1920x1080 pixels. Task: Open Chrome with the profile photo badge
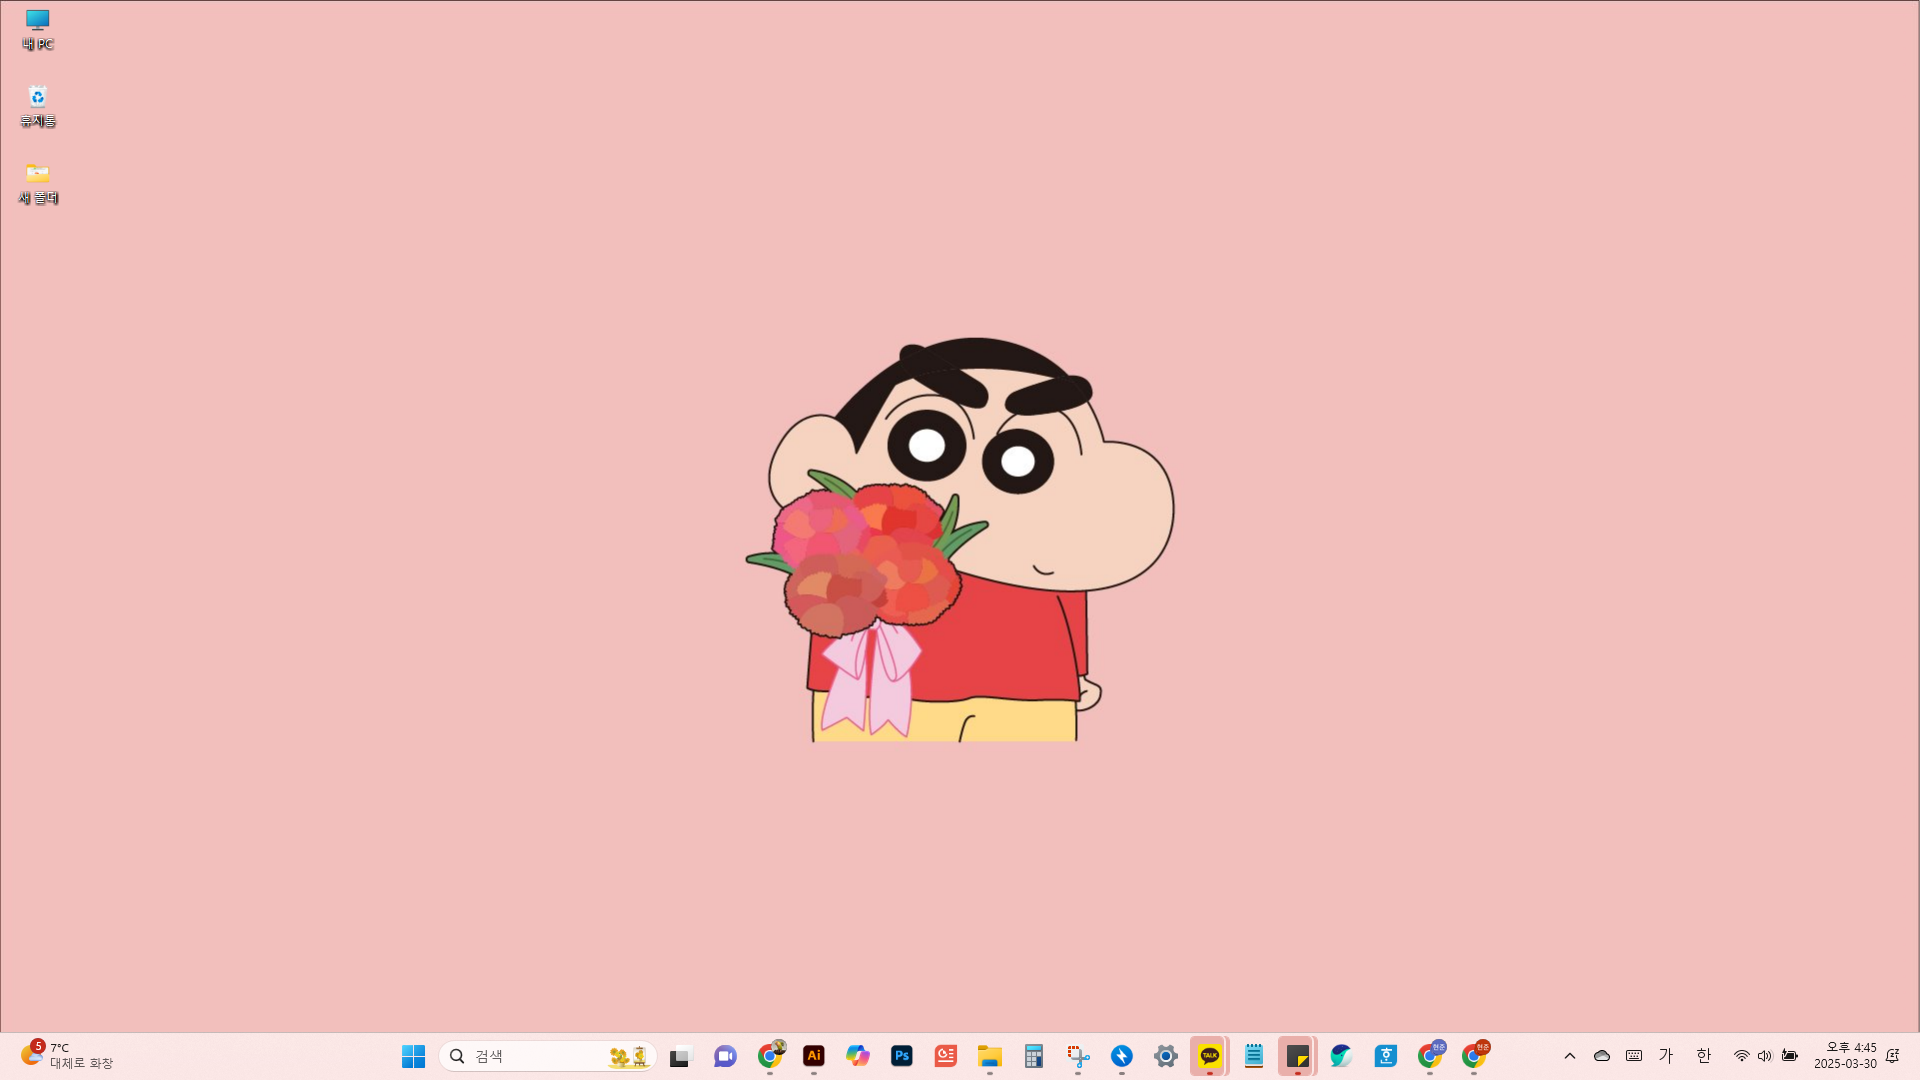click(770, 1056)
